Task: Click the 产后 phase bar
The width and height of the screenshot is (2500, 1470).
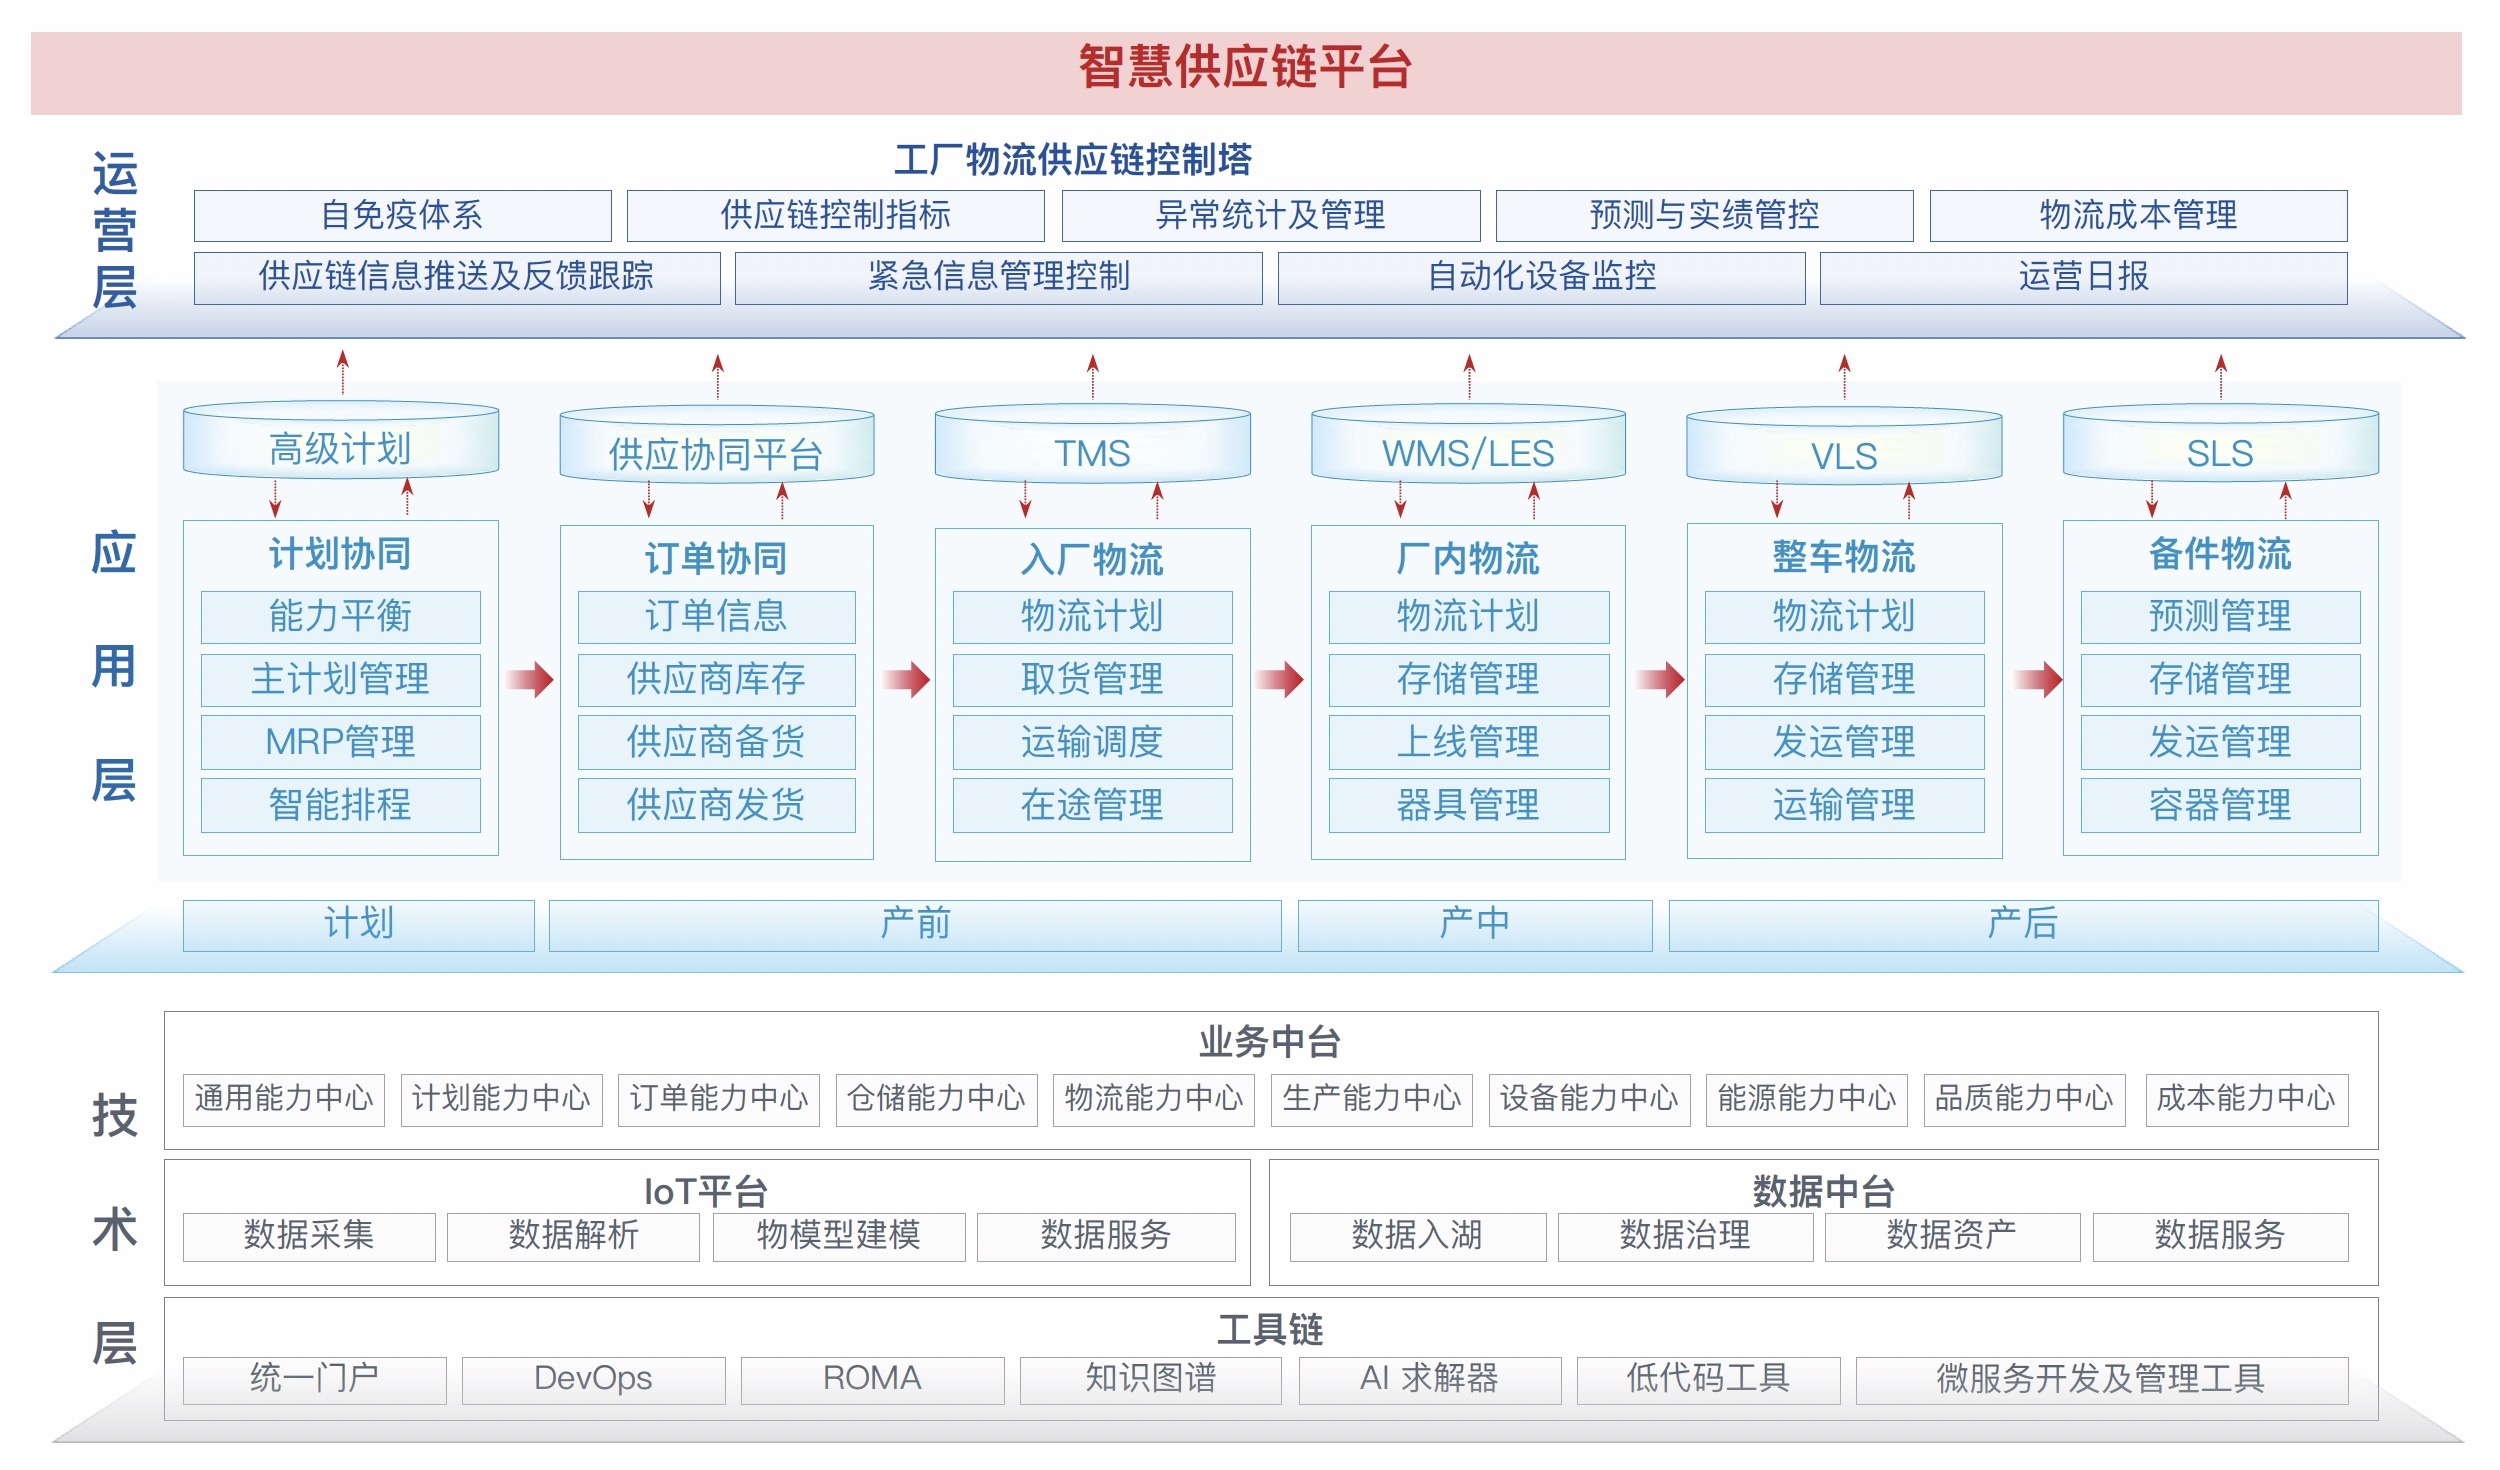Action: 2023,924
